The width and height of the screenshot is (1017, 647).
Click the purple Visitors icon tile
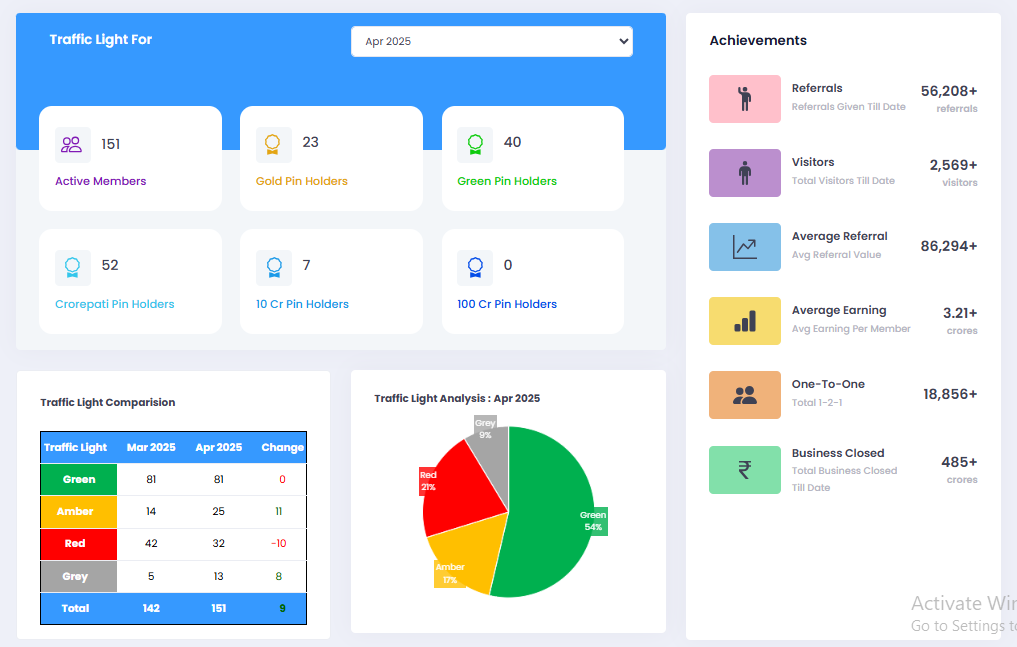point(744,173)
